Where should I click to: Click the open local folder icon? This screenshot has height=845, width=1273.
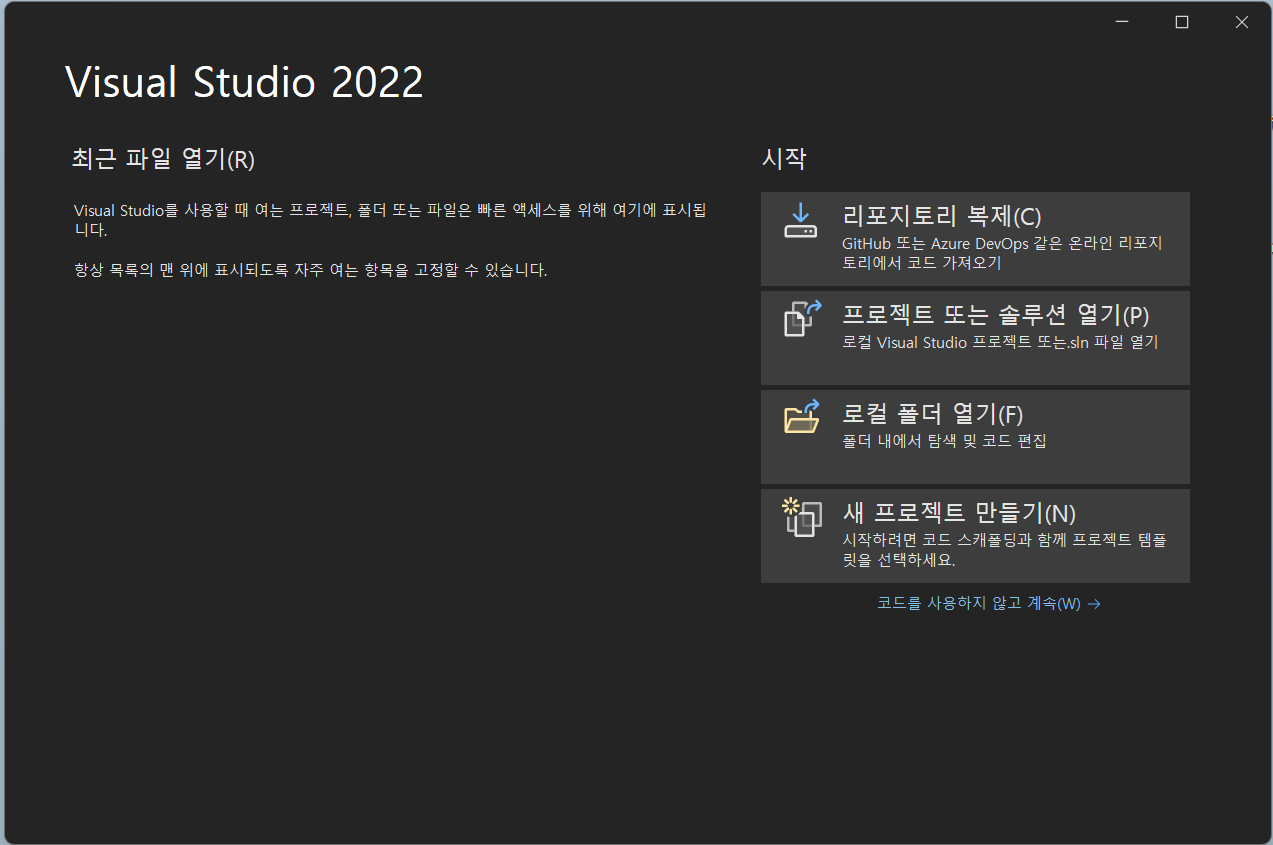(x=801, y=417)
